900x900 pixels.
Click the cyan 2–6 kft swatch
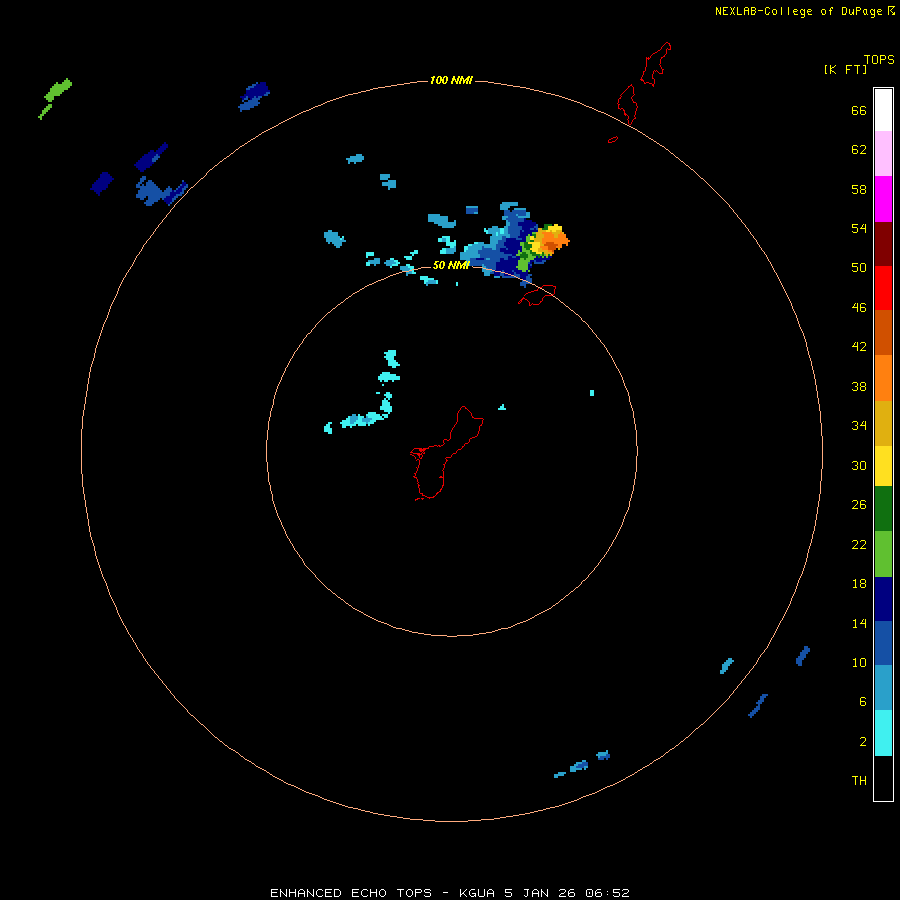click(x=883, y=733)
